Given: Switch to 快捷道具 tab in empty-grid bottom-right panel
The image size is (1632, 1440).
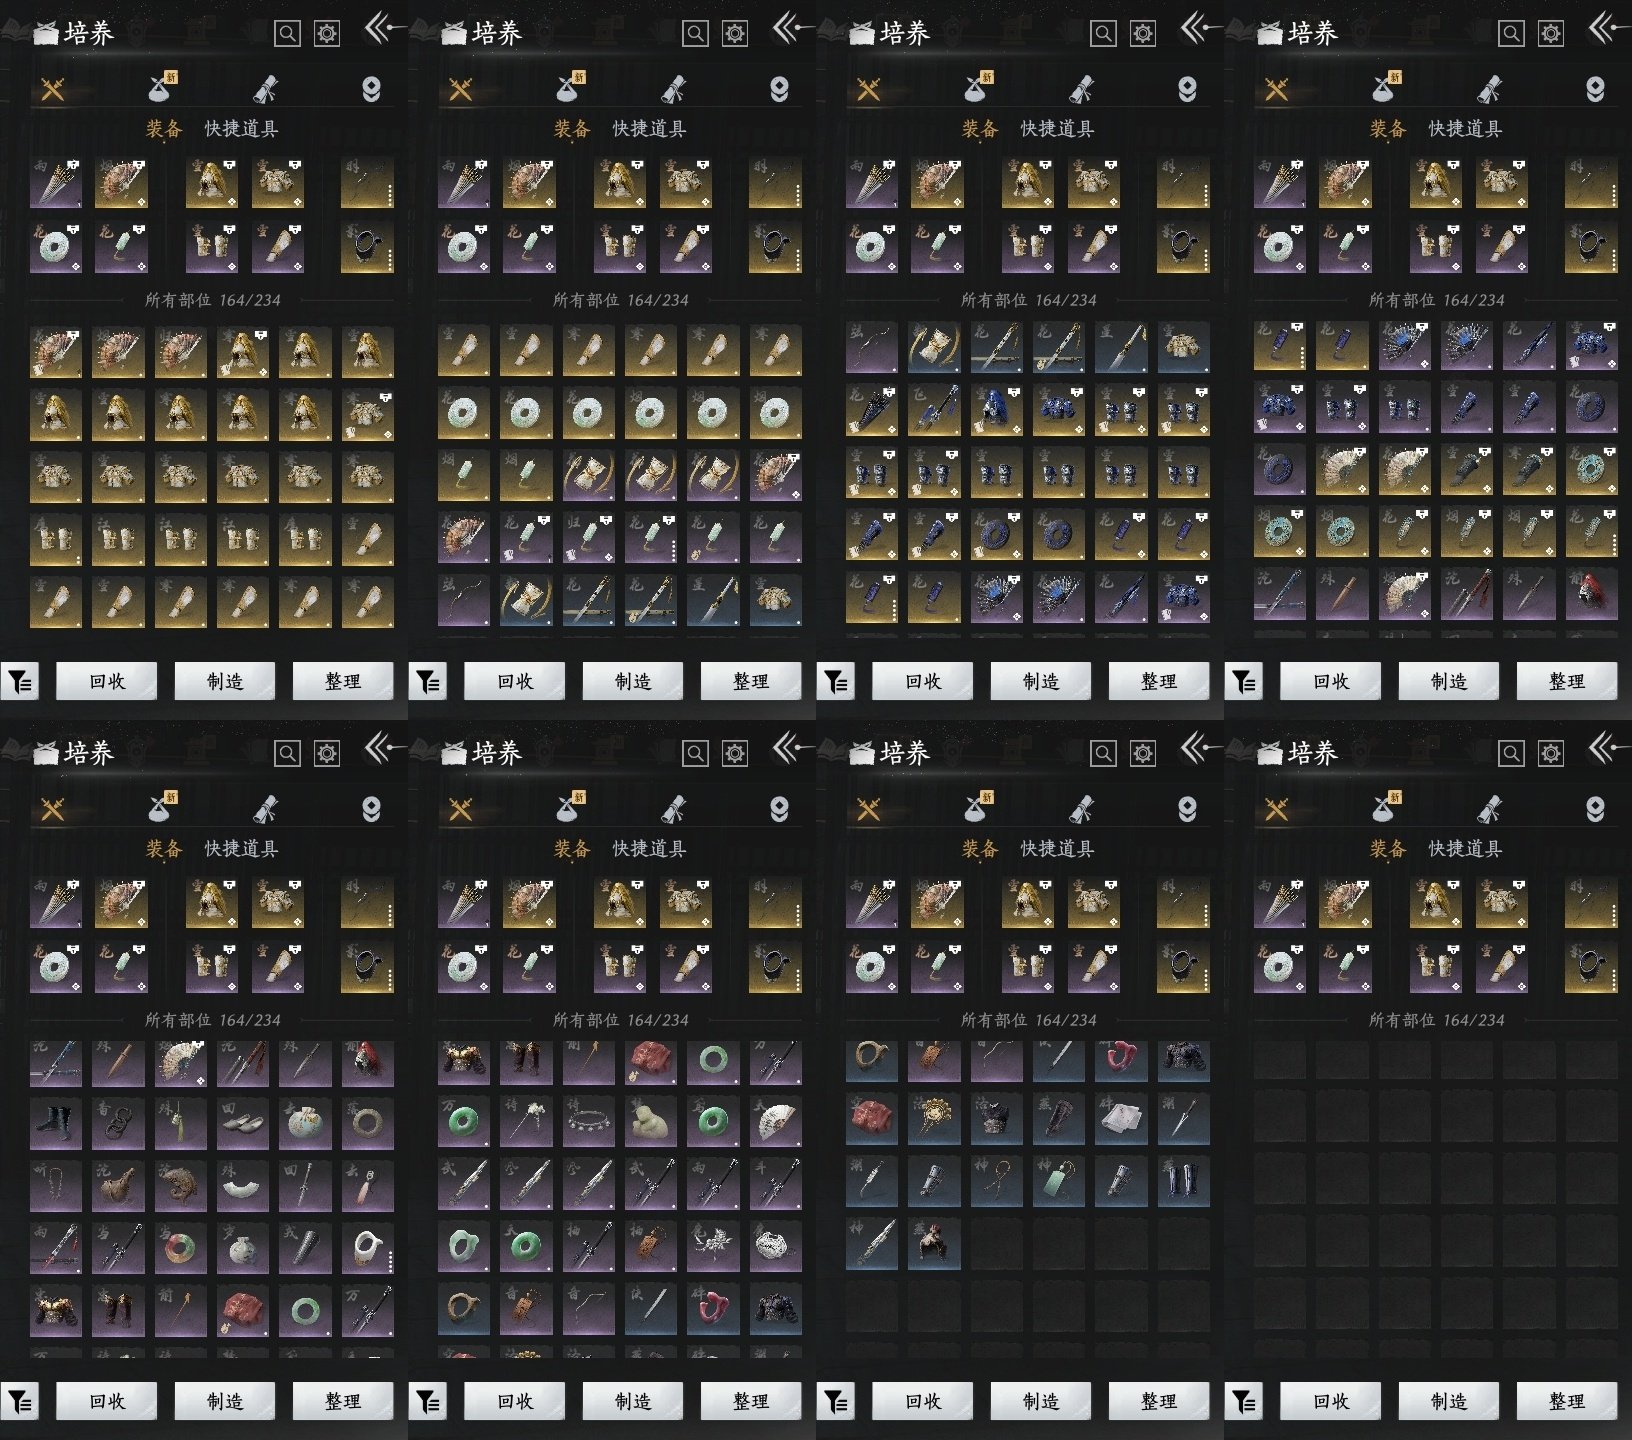Looking at the screenshot, I should (1465, 849).
